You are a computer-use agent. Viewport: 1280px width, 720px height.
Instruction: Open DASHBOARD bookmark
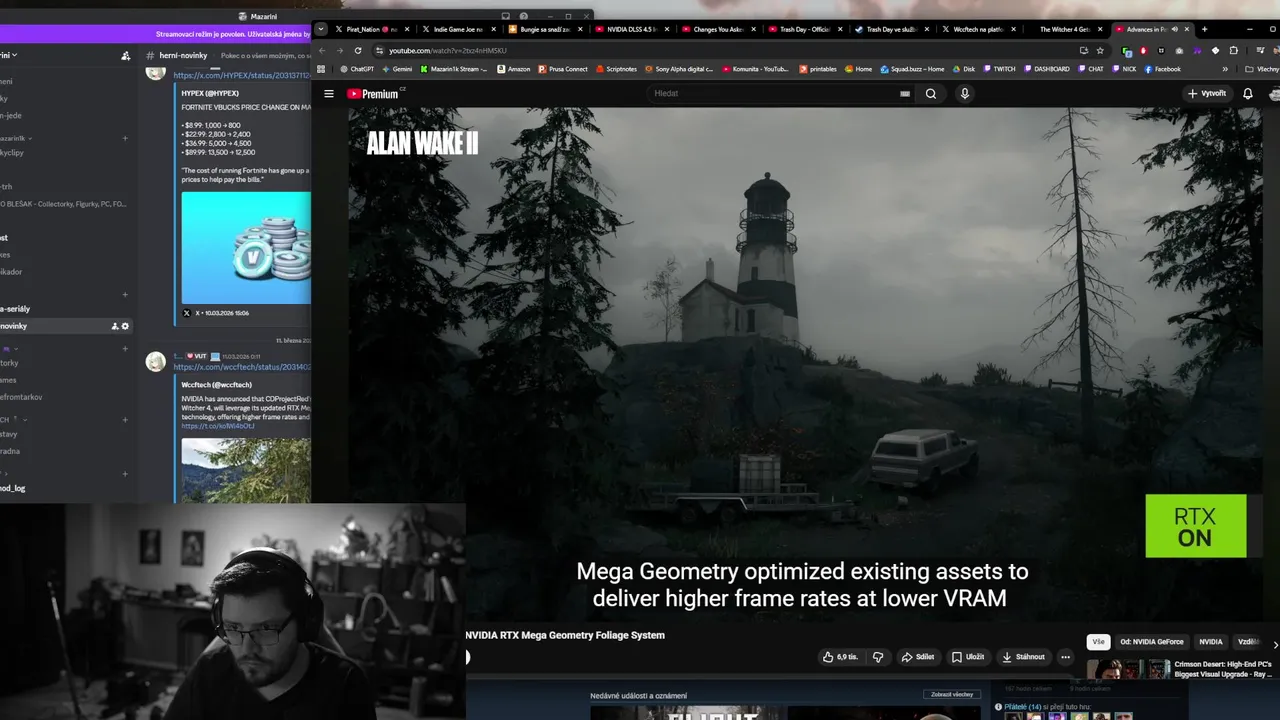pyautogui.click(x=1046, y=69)
